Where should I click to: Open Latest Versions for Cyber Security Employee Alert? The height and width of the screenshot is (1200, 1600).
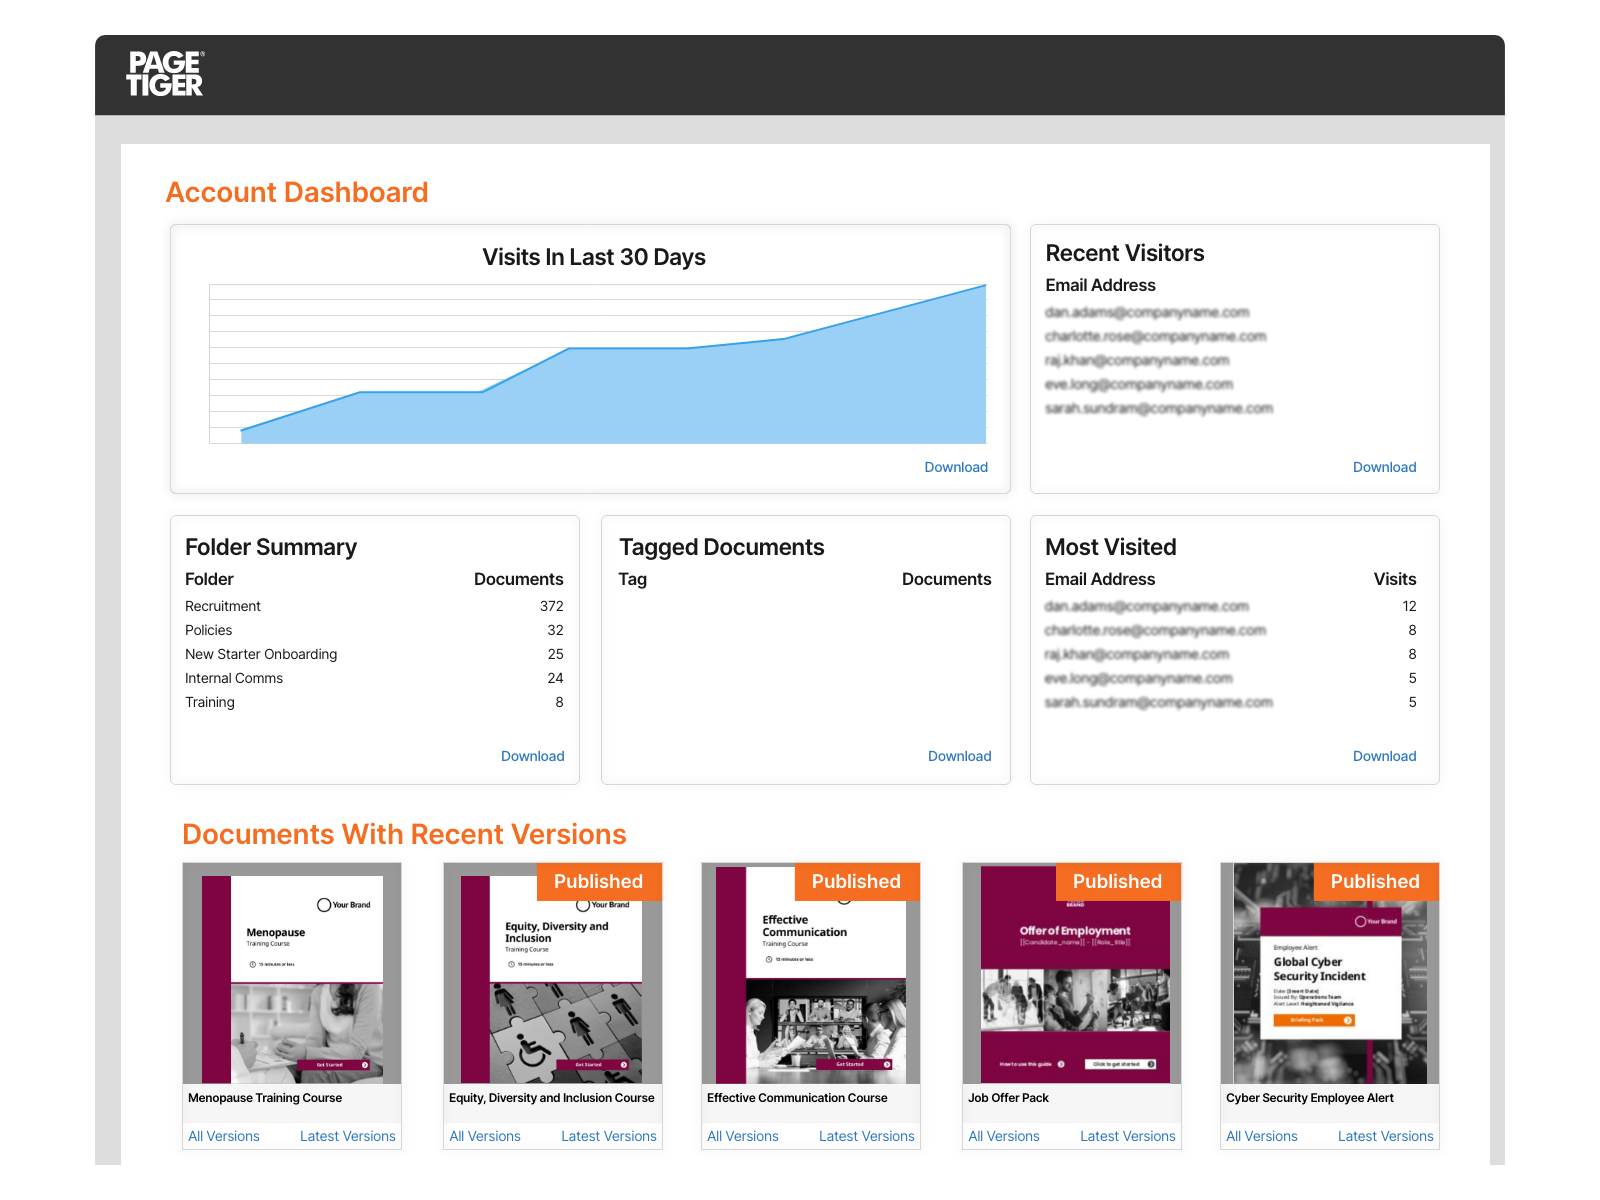click(1386, 1136)
